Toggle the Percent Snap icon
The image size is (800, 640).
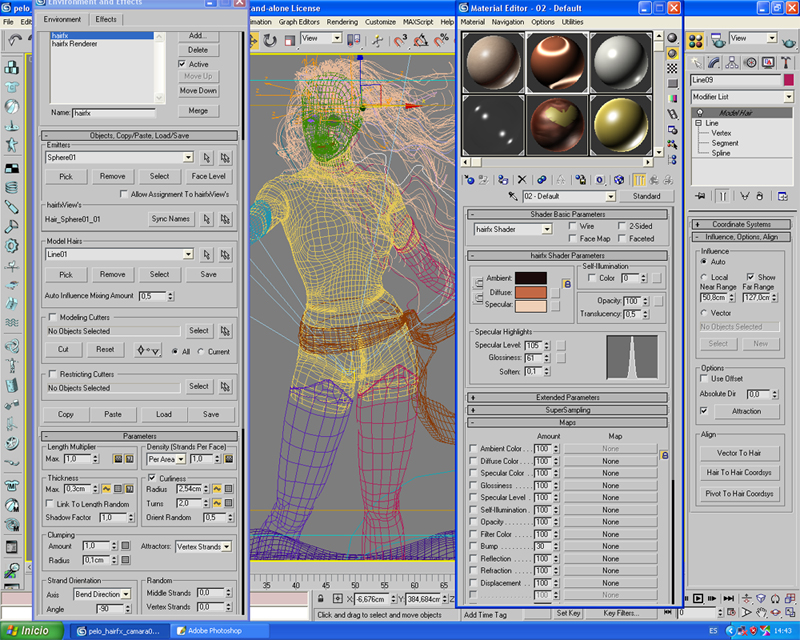(441, 40)
